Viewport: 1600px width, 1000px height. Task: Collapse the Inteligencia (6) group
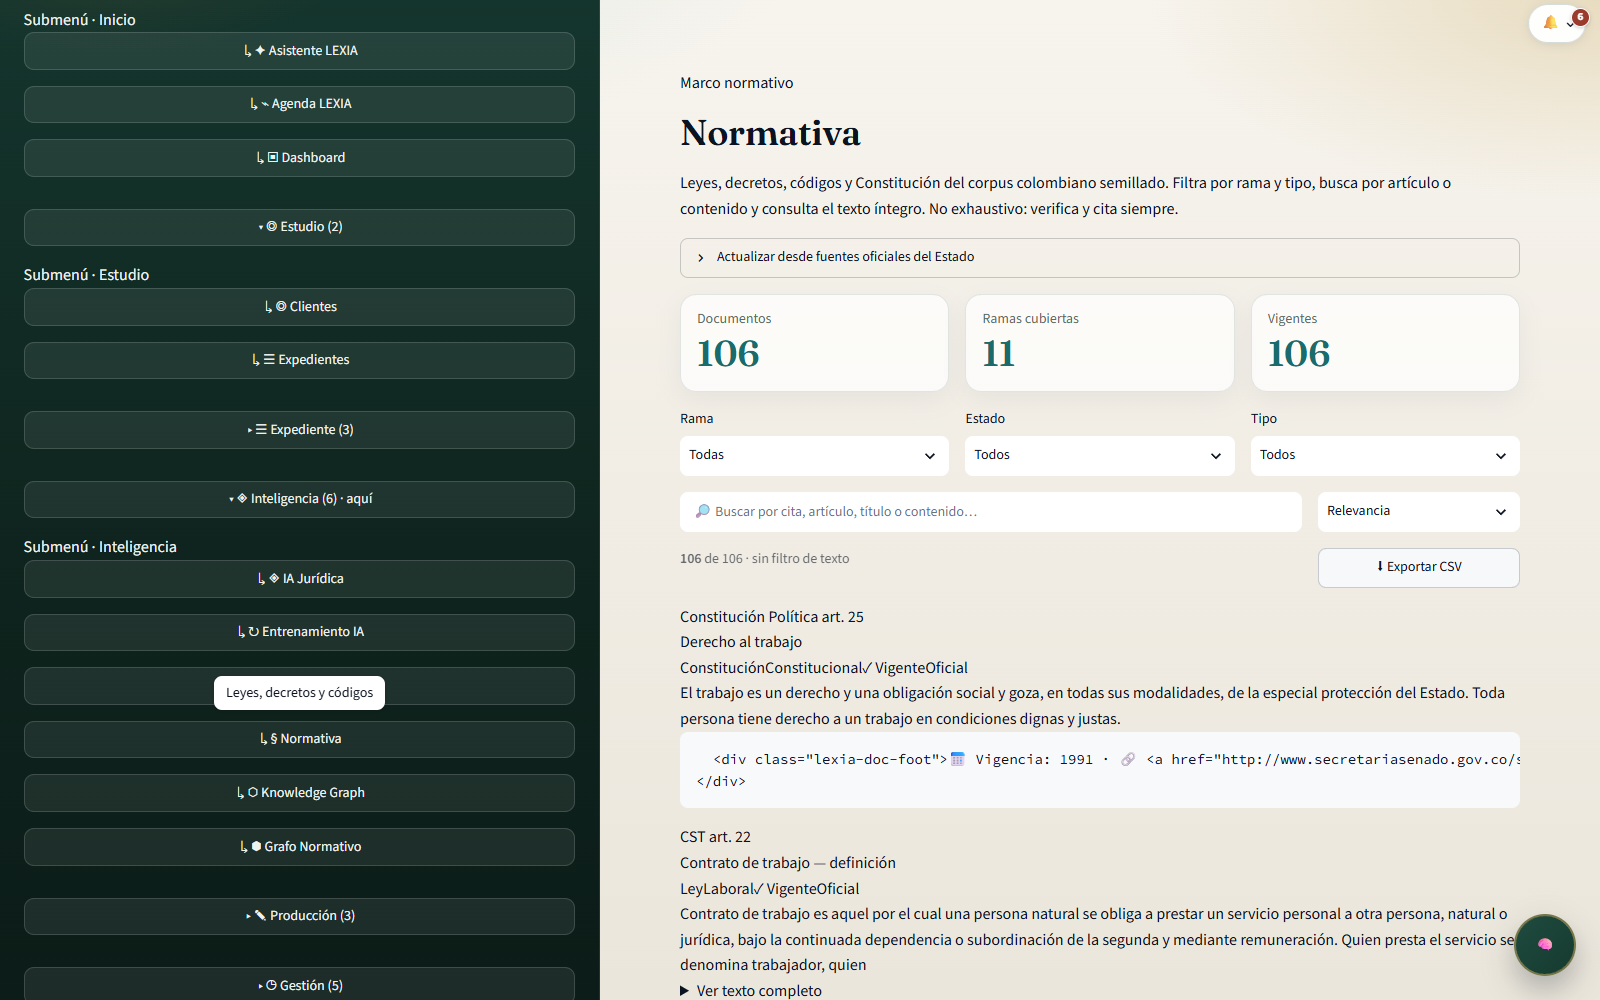coord(299,499)
